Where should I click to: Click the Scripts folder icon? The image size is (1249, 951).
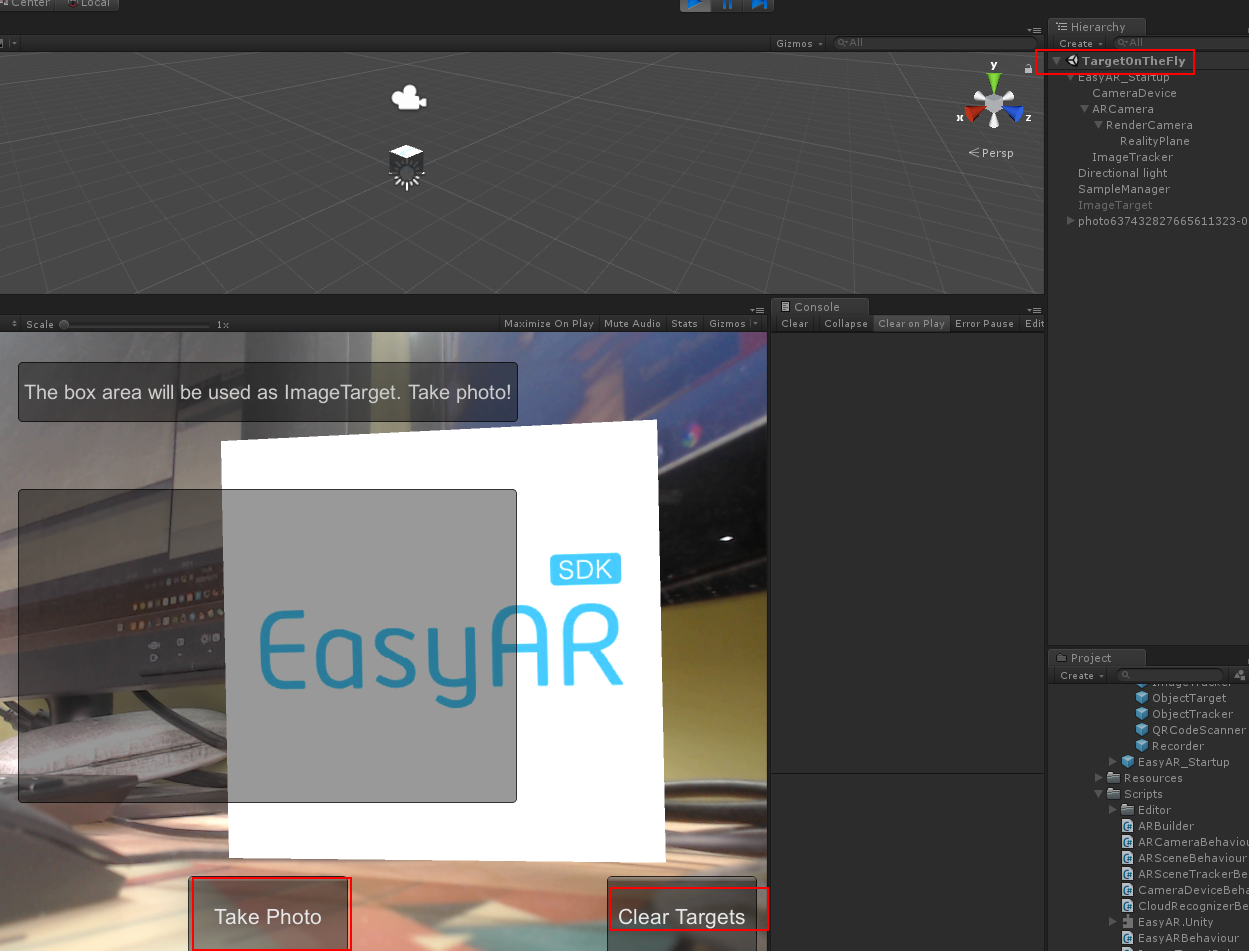[x=1114, y=794]
